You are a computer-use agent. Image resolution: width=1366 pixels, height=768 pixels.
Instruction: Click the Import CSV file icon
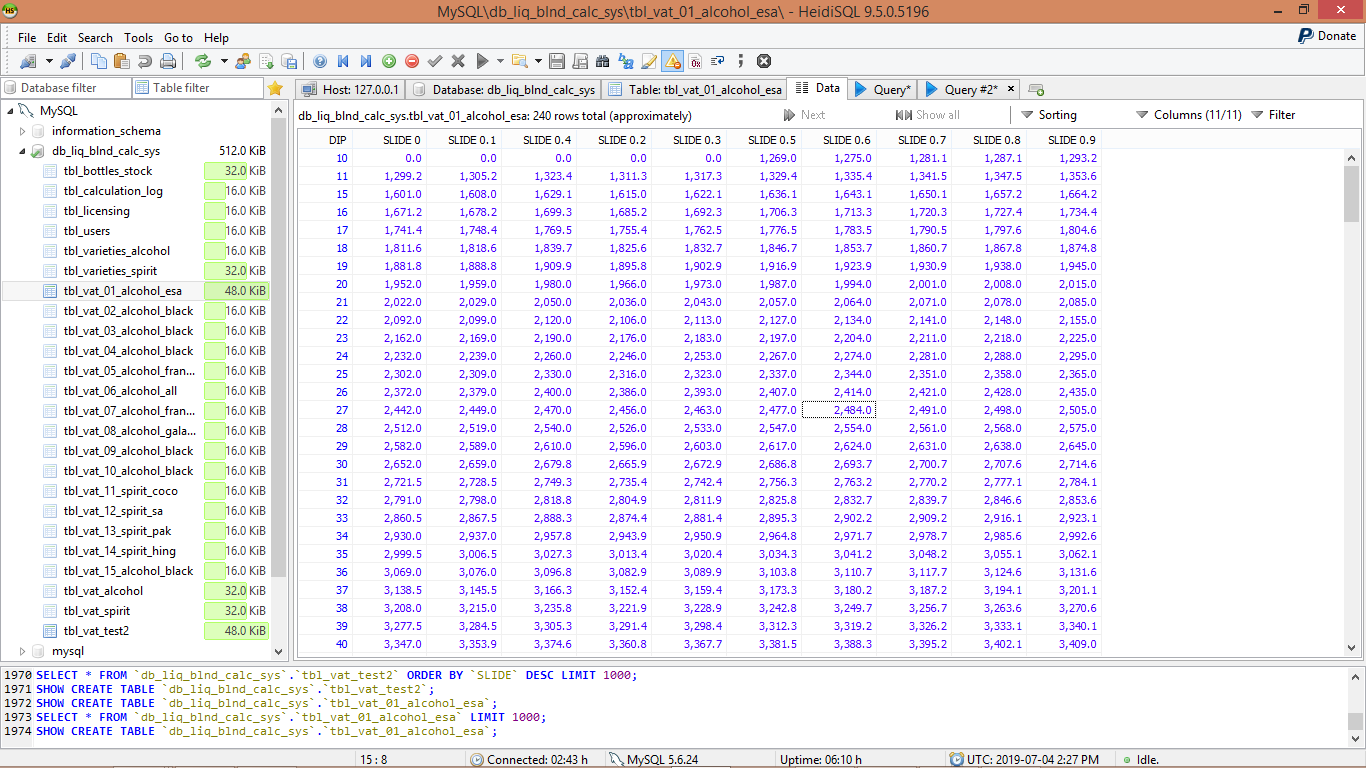[266, 61]
